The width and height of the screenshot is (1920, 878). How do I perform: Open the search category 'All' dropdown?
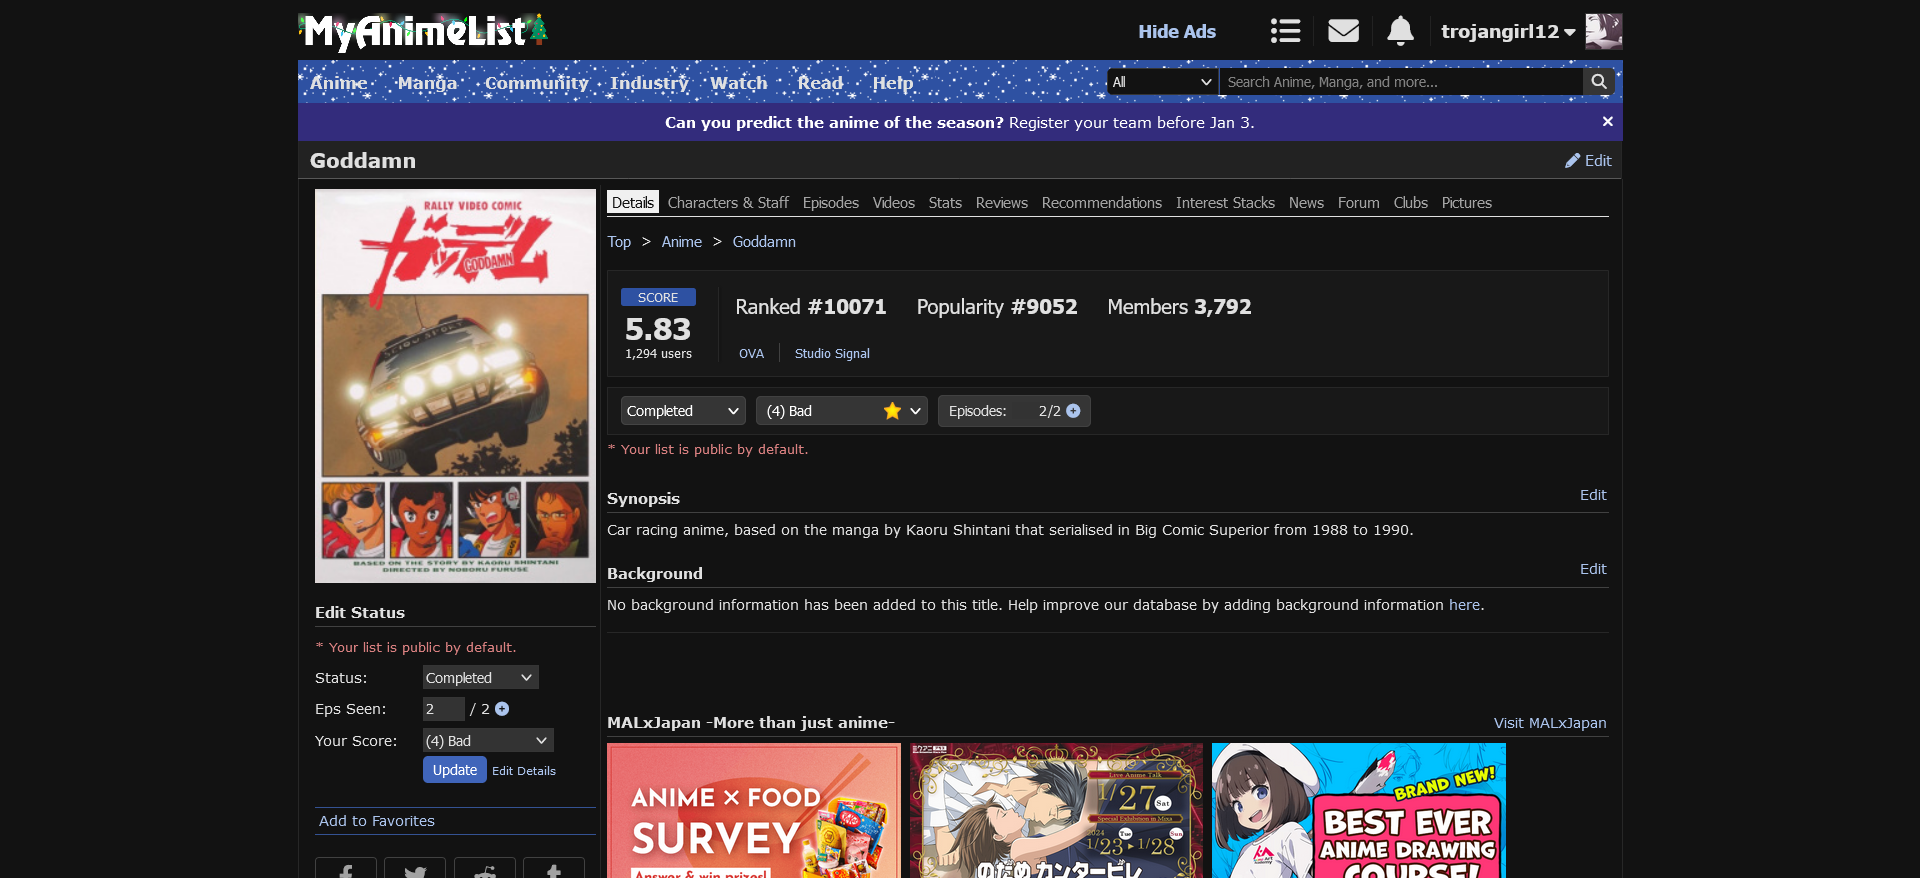tap(1163, 82)
